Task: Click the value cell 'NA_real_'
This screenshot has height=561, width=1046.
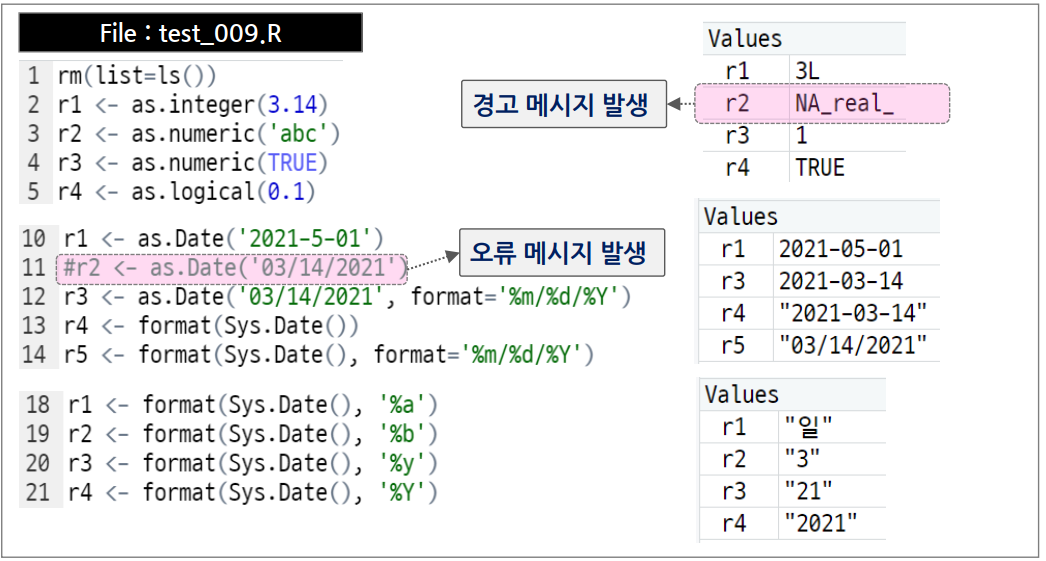Action: coord(844,103)
